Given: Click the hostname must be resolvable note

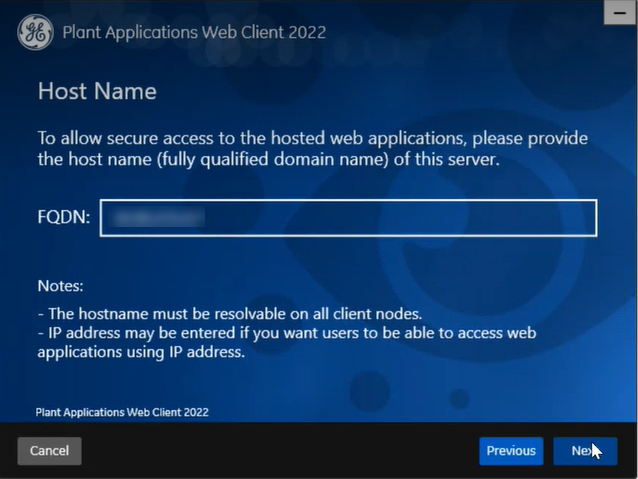Looking at the screenshot, I should pyautogui.click(x=230, y=314).
